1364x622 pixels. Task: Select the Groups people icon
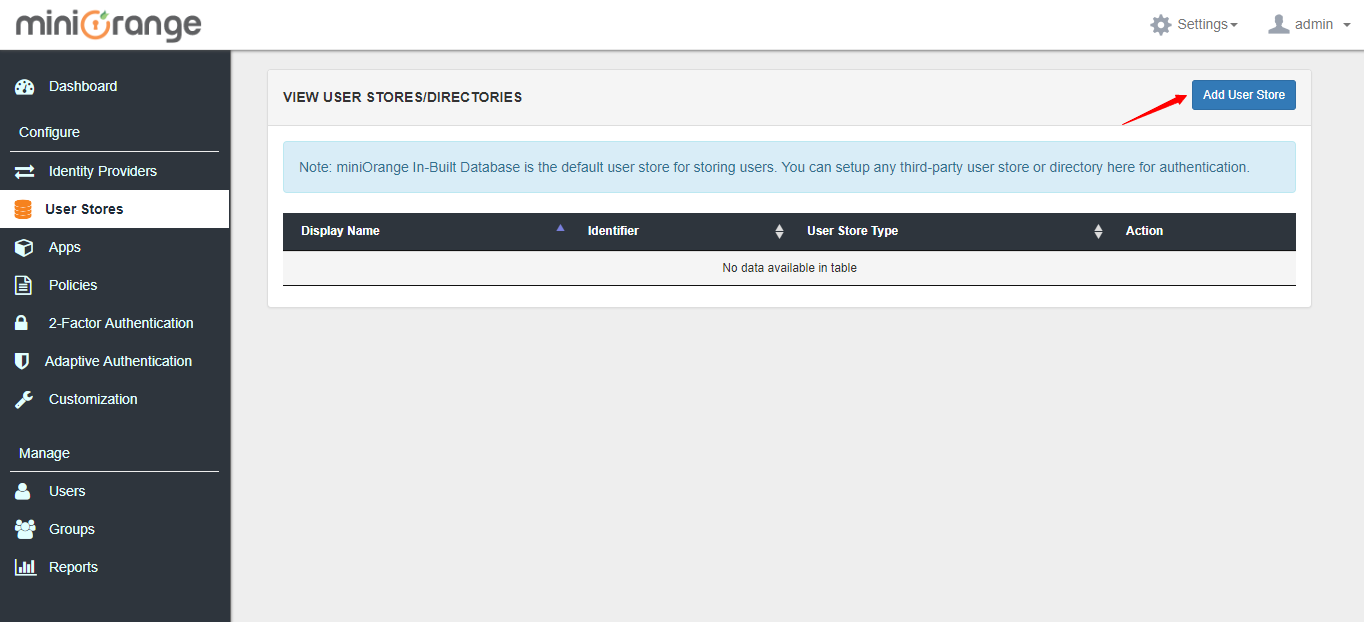[x=24, y=529]
